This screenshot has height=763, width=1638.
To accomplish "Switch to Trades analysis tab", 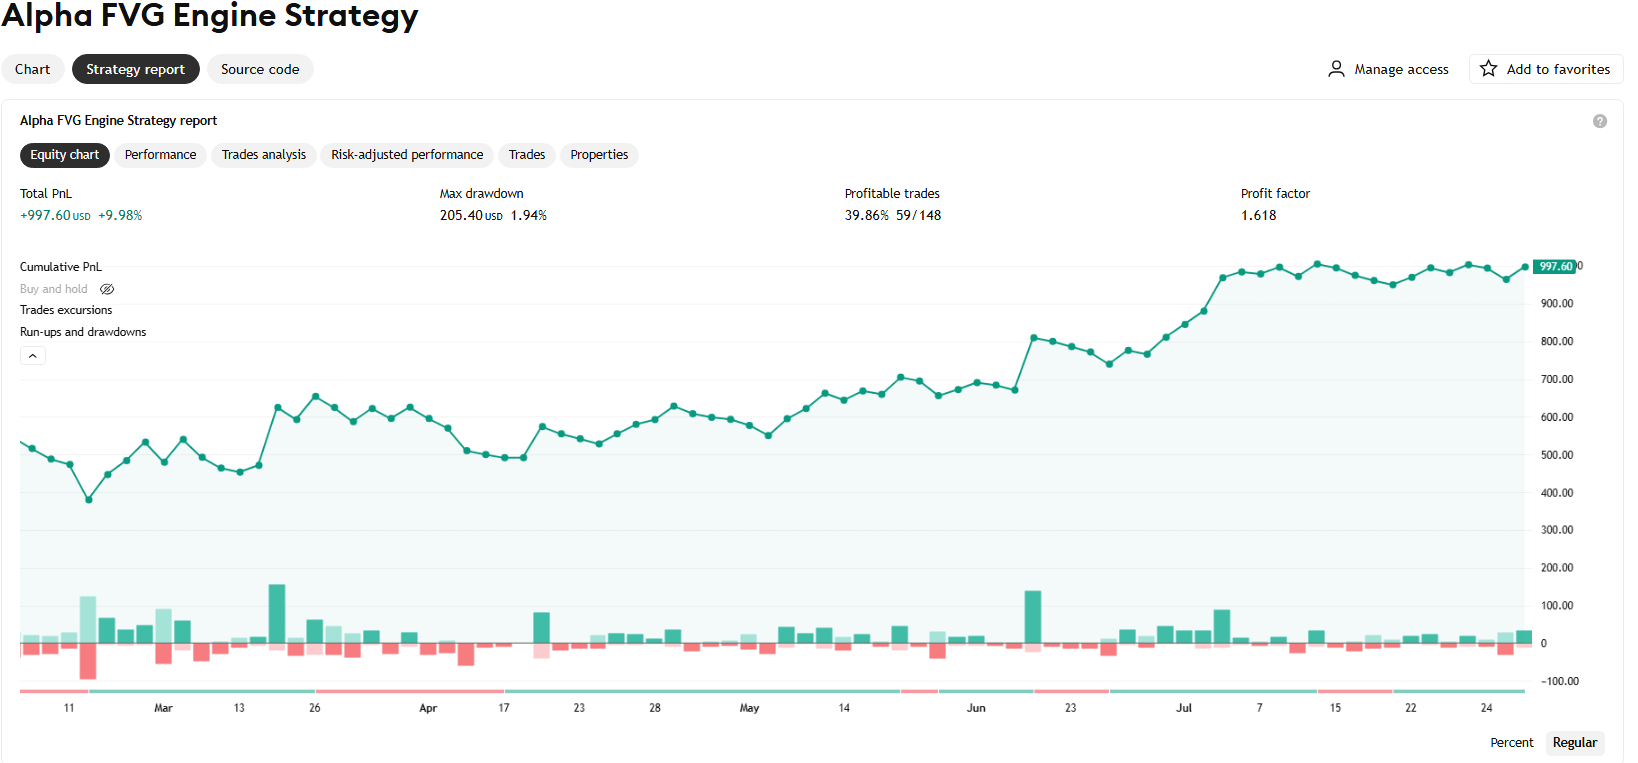I will [x=264, y=155].
